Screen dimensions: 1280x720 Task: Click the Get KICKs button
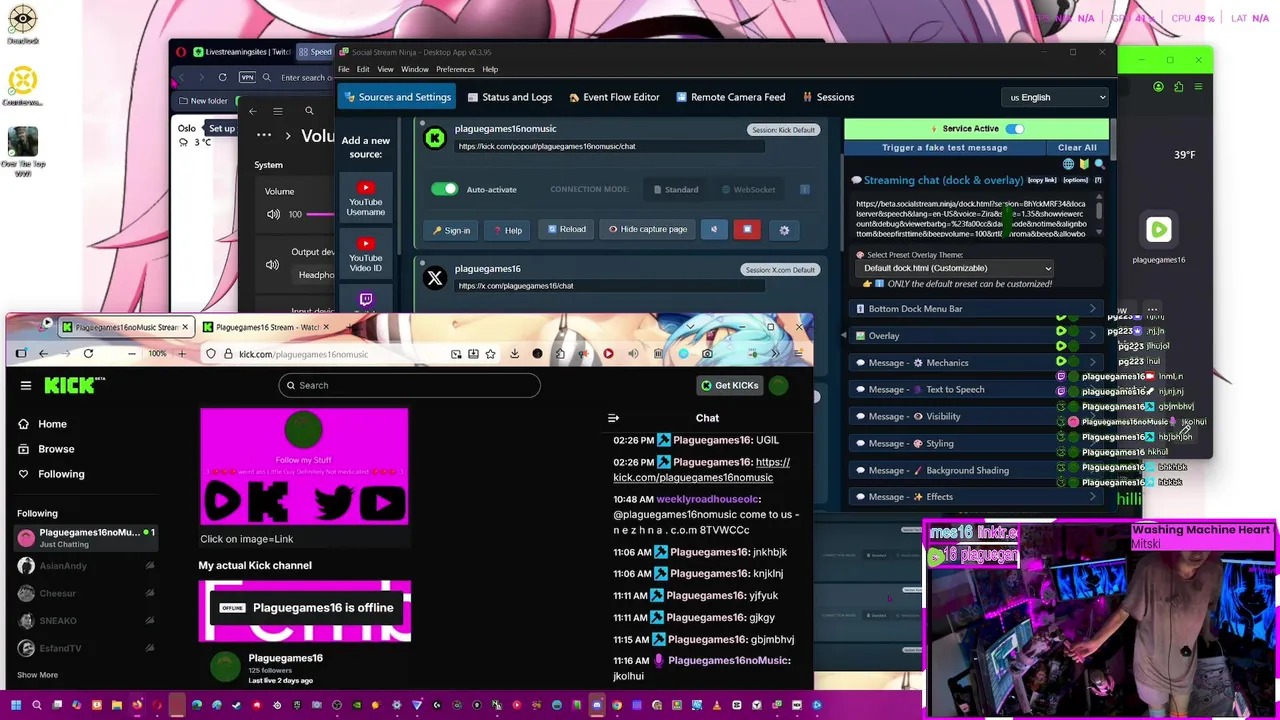729,385
